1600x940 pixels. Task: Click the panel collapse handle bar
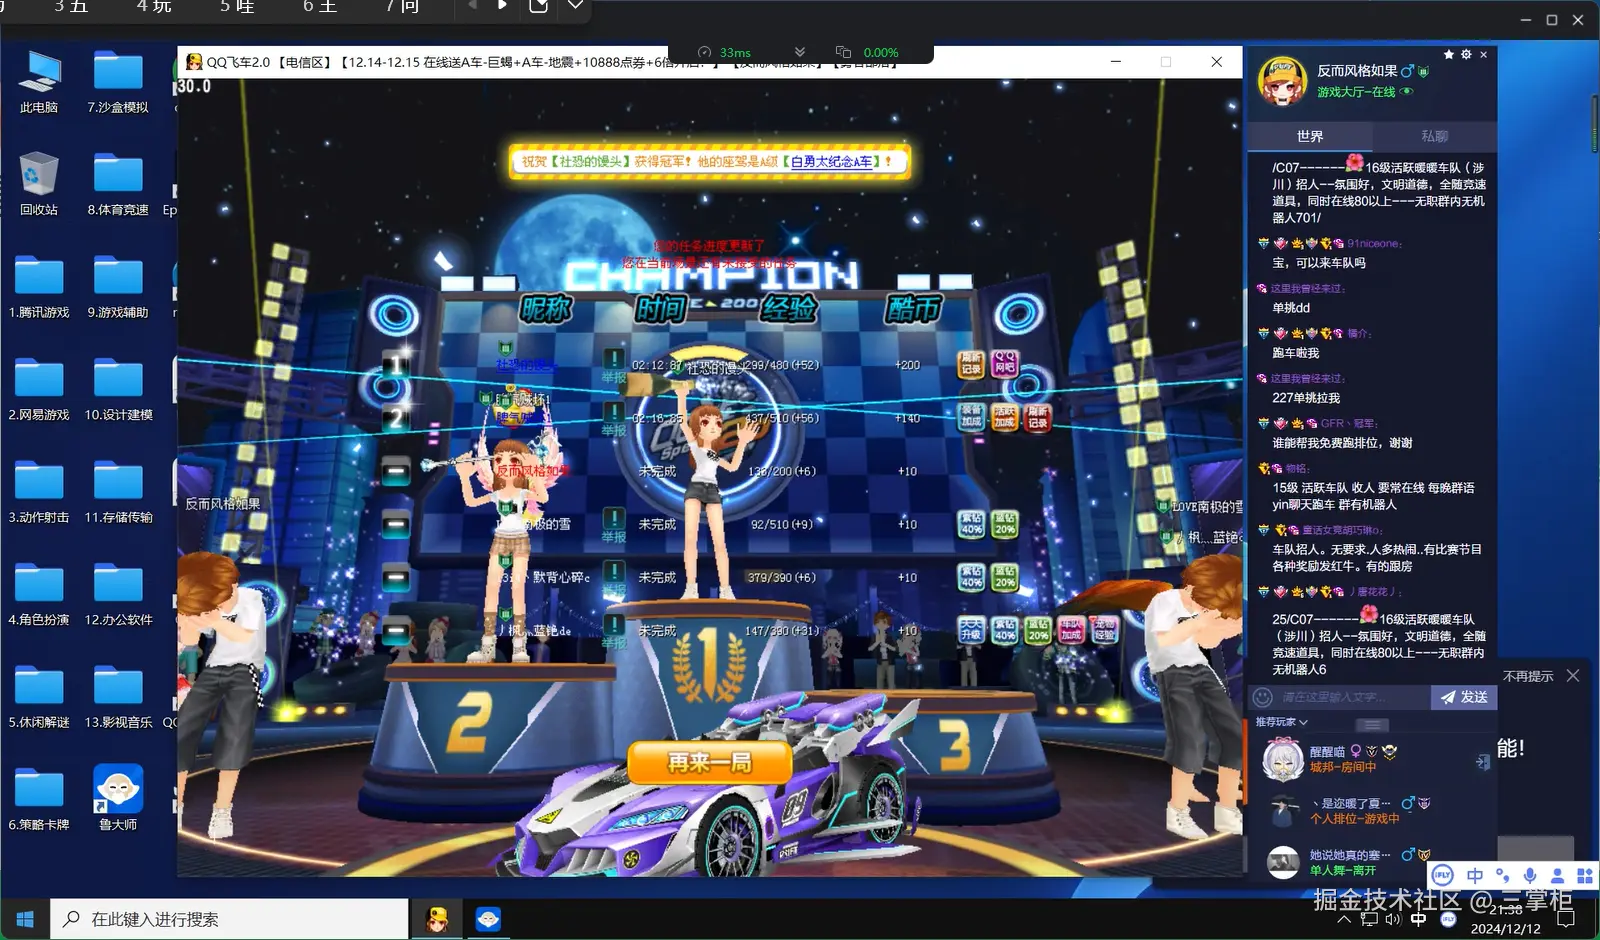pyautogui.click(x=1372, y=724)
